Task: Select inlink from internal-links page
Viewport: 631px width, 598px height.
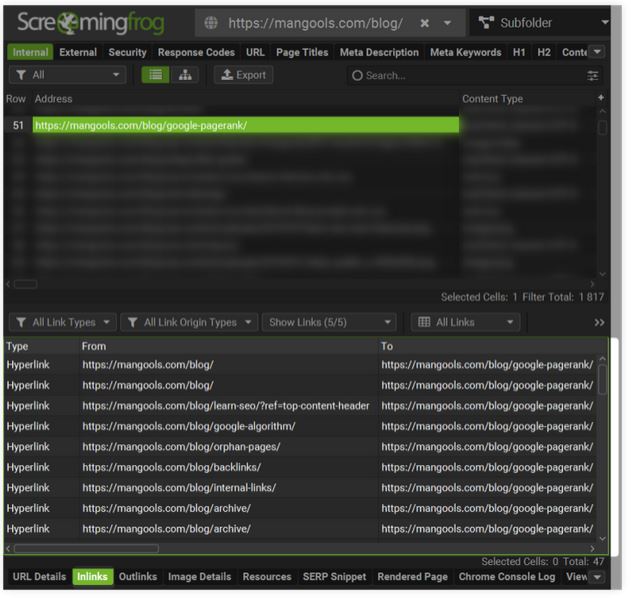Action: point(179,488)
